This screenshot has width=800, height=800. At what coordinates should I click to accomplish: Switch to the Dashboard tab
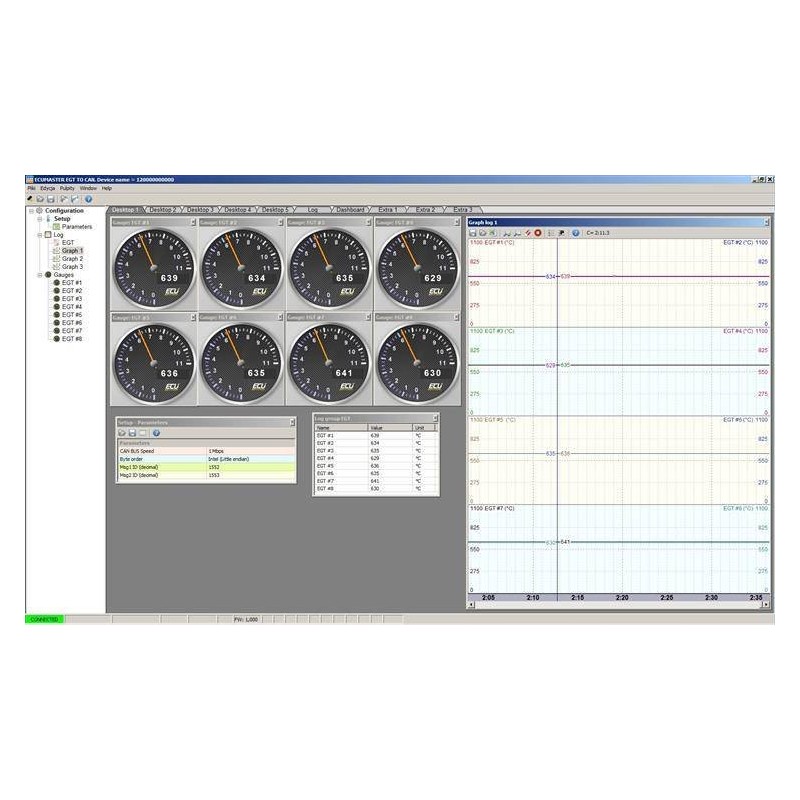click(350, 210)
